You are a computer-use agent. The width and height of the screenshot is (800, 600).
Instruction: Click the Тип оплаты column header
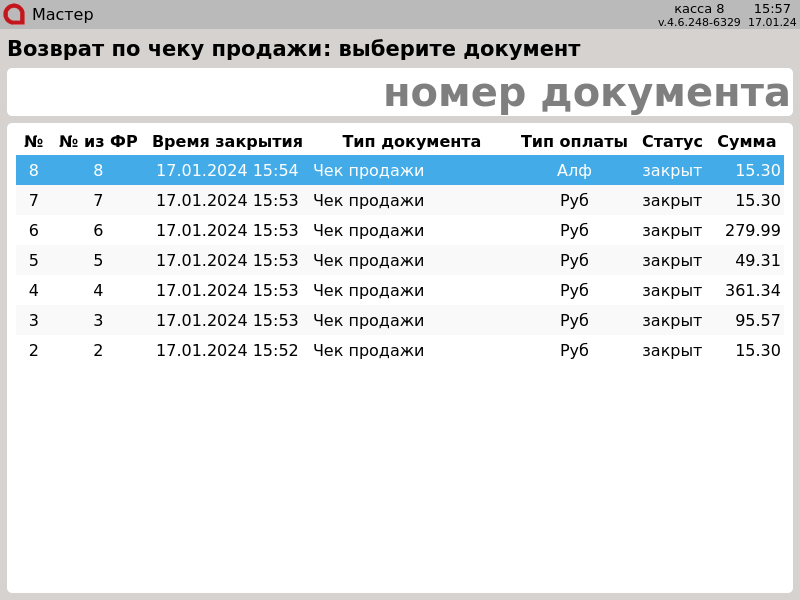coord(574,142)
